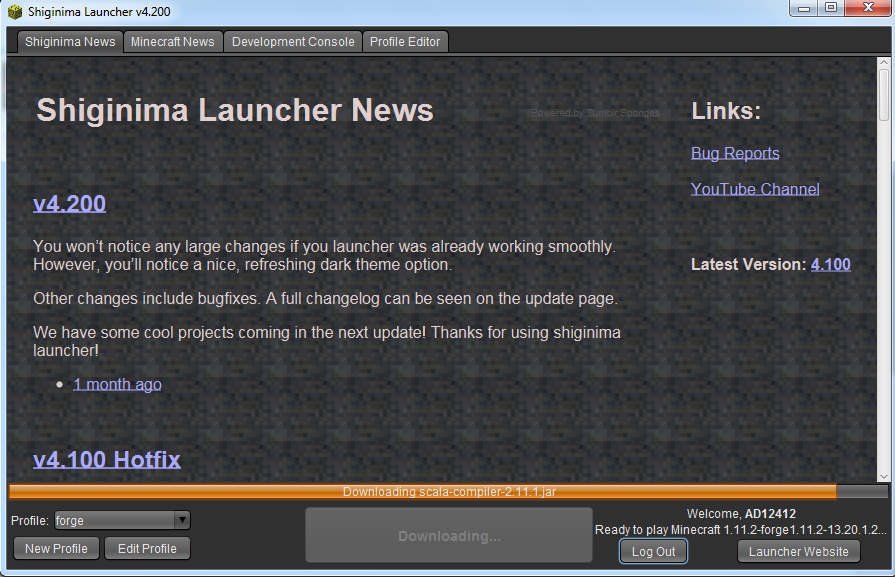The image size is (895, 577).
Task: Open the Bug Reports link
Action: point(735,153)
